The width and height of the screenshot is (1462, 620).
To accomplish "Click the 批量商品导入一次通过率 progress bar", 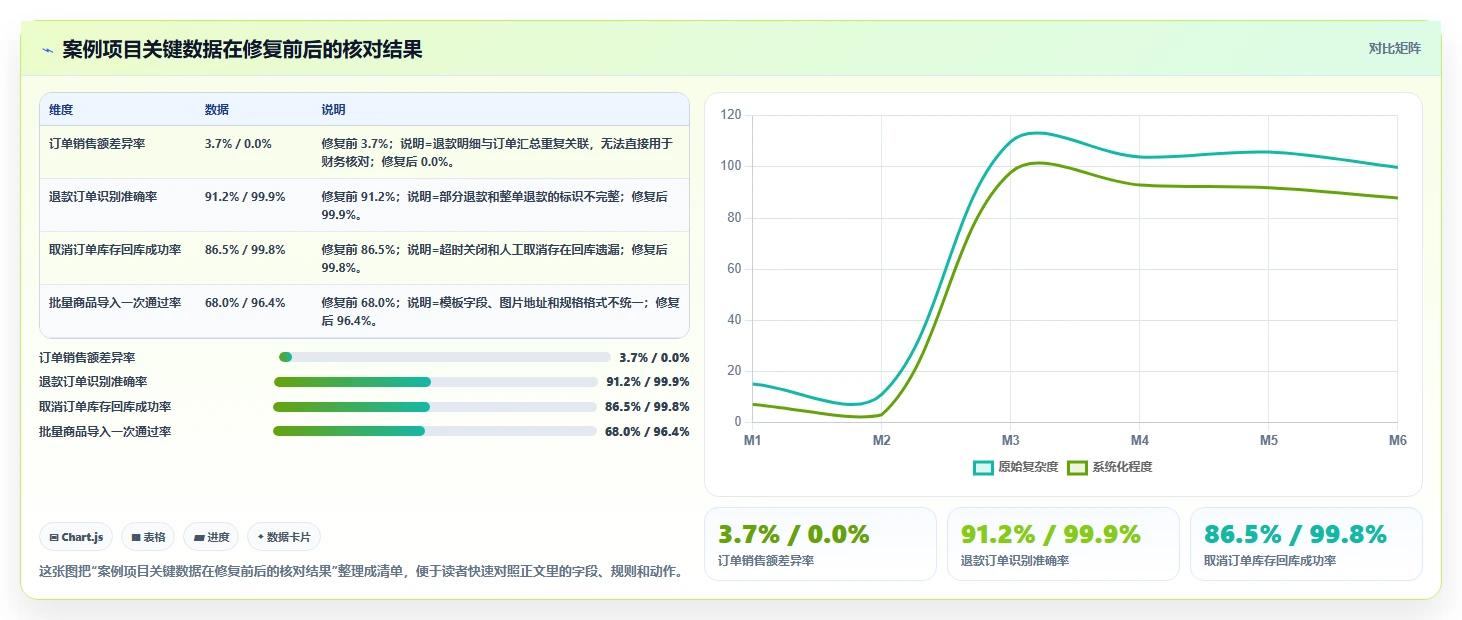I will (x=435, y=431).
